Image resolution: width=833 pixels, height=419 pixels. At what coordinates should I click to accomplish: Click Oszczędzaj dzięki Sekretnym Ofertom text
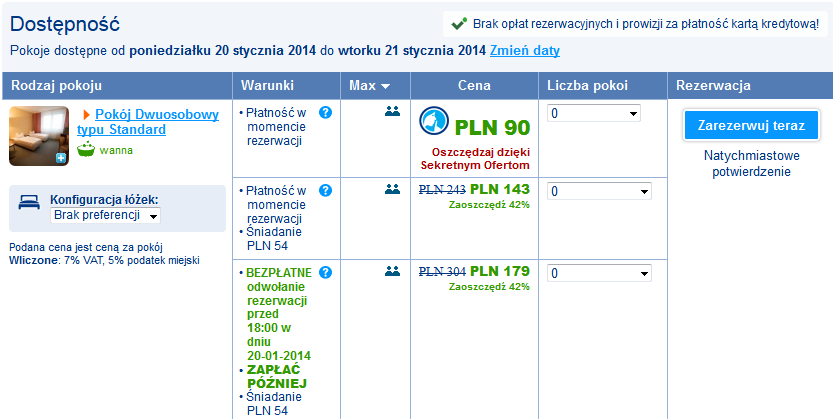click(475, 158)
